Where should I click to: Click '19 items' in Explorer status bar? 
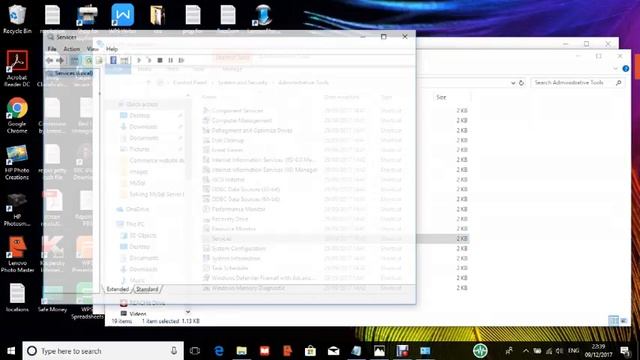pyautogui.click(x=122, y=321)
